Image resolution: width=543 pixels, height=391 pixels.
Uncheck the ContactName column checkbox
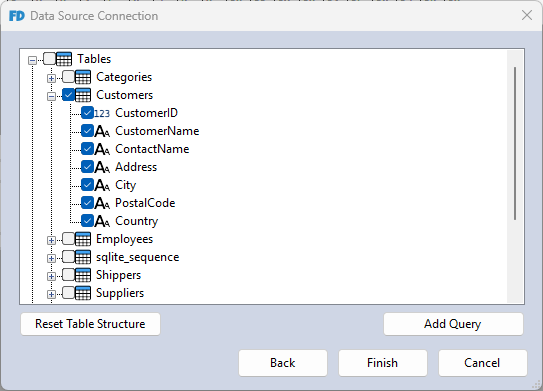coord(87,149)
